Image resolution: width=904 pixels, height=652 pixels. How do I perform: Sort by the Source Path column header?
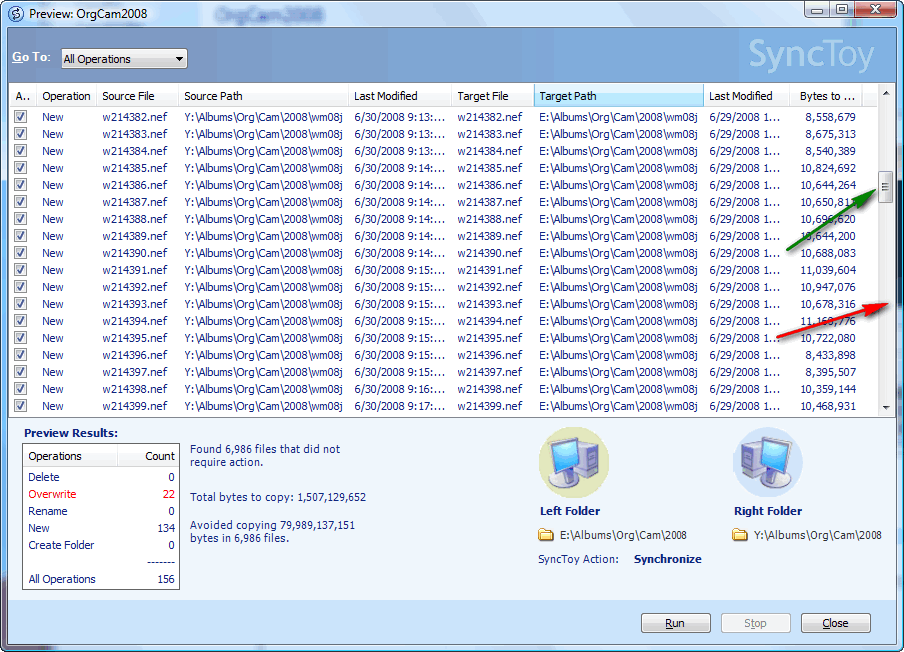coord(263,96)
